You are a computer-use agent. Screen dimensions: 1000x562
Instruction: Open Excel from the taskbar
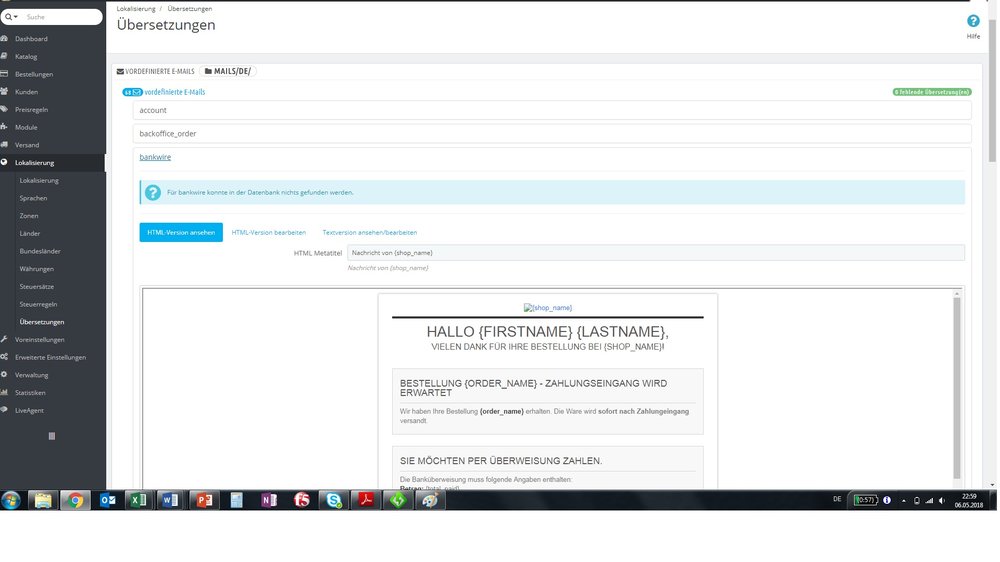(138, 501)
